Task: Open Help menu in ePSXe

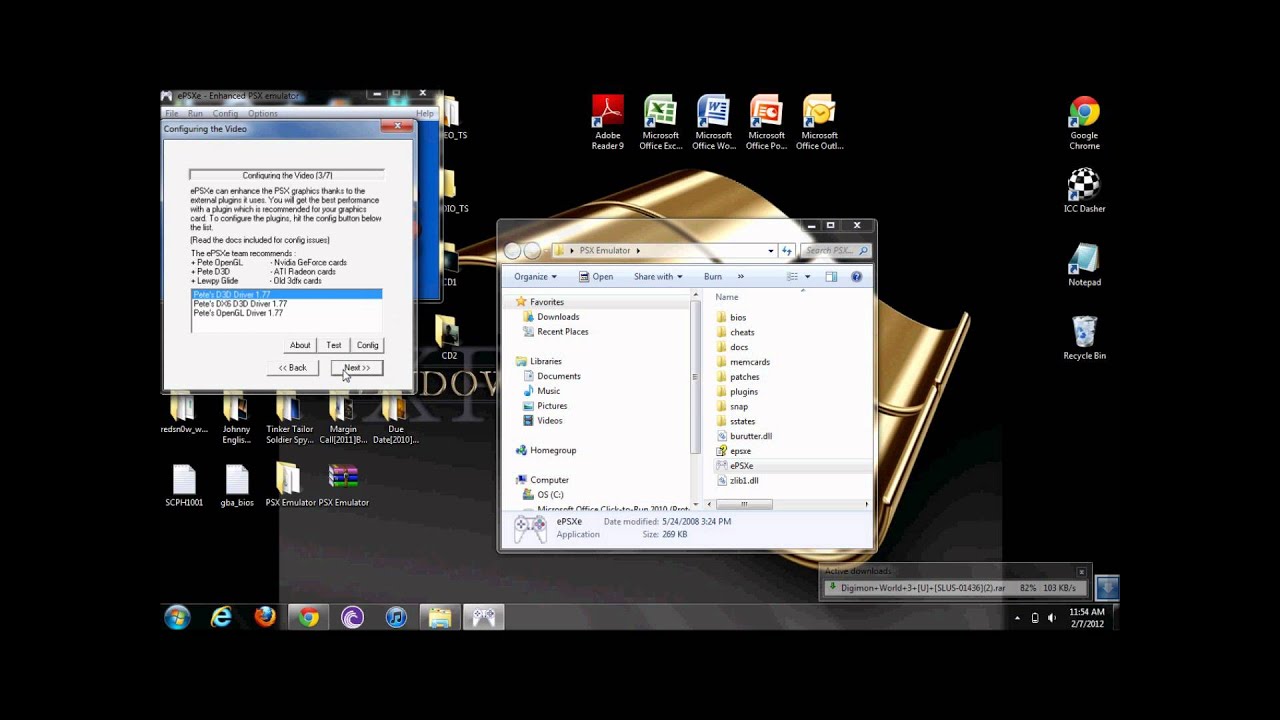Action: pyautogui.click(x=425, y=114)
